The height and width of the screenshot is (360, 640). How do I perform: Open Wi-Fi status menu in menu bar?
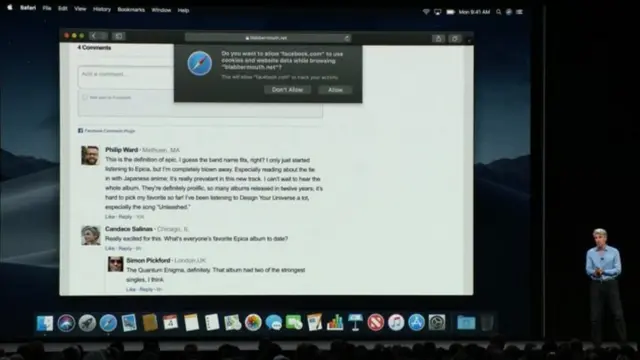pyautogui.click(x=426, y=12)
